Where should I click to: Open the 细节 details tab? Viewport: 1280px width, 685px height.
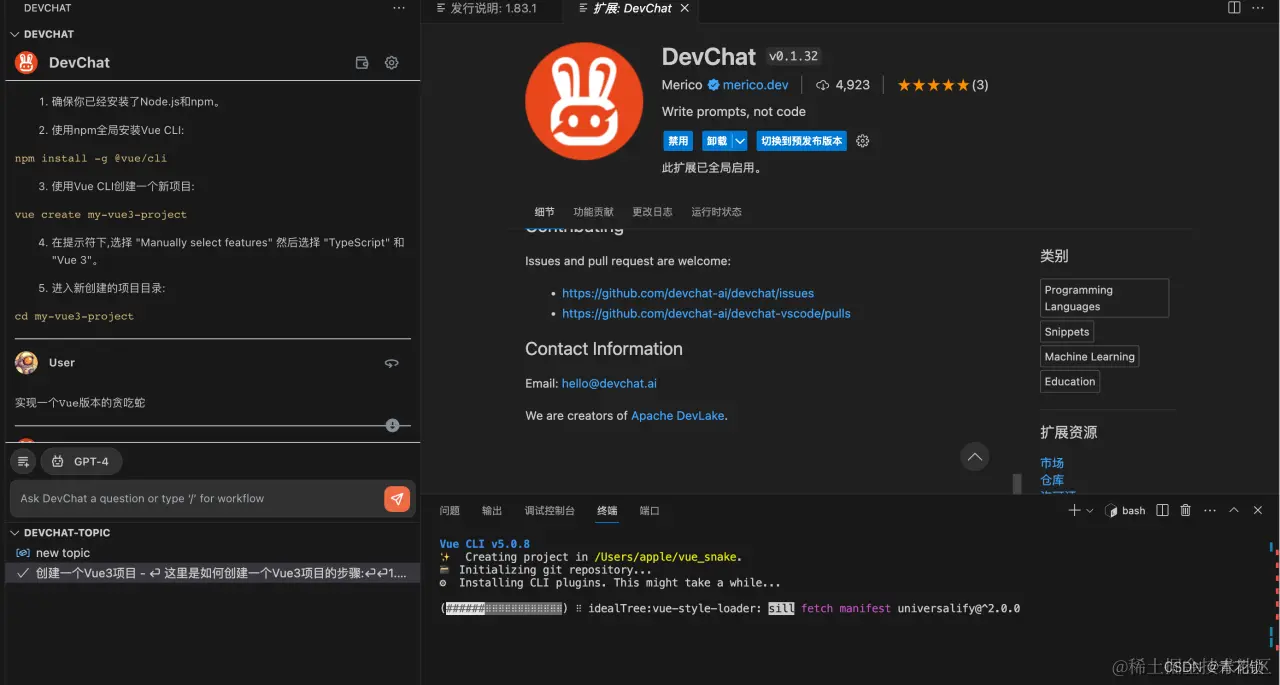pos(544,212)
